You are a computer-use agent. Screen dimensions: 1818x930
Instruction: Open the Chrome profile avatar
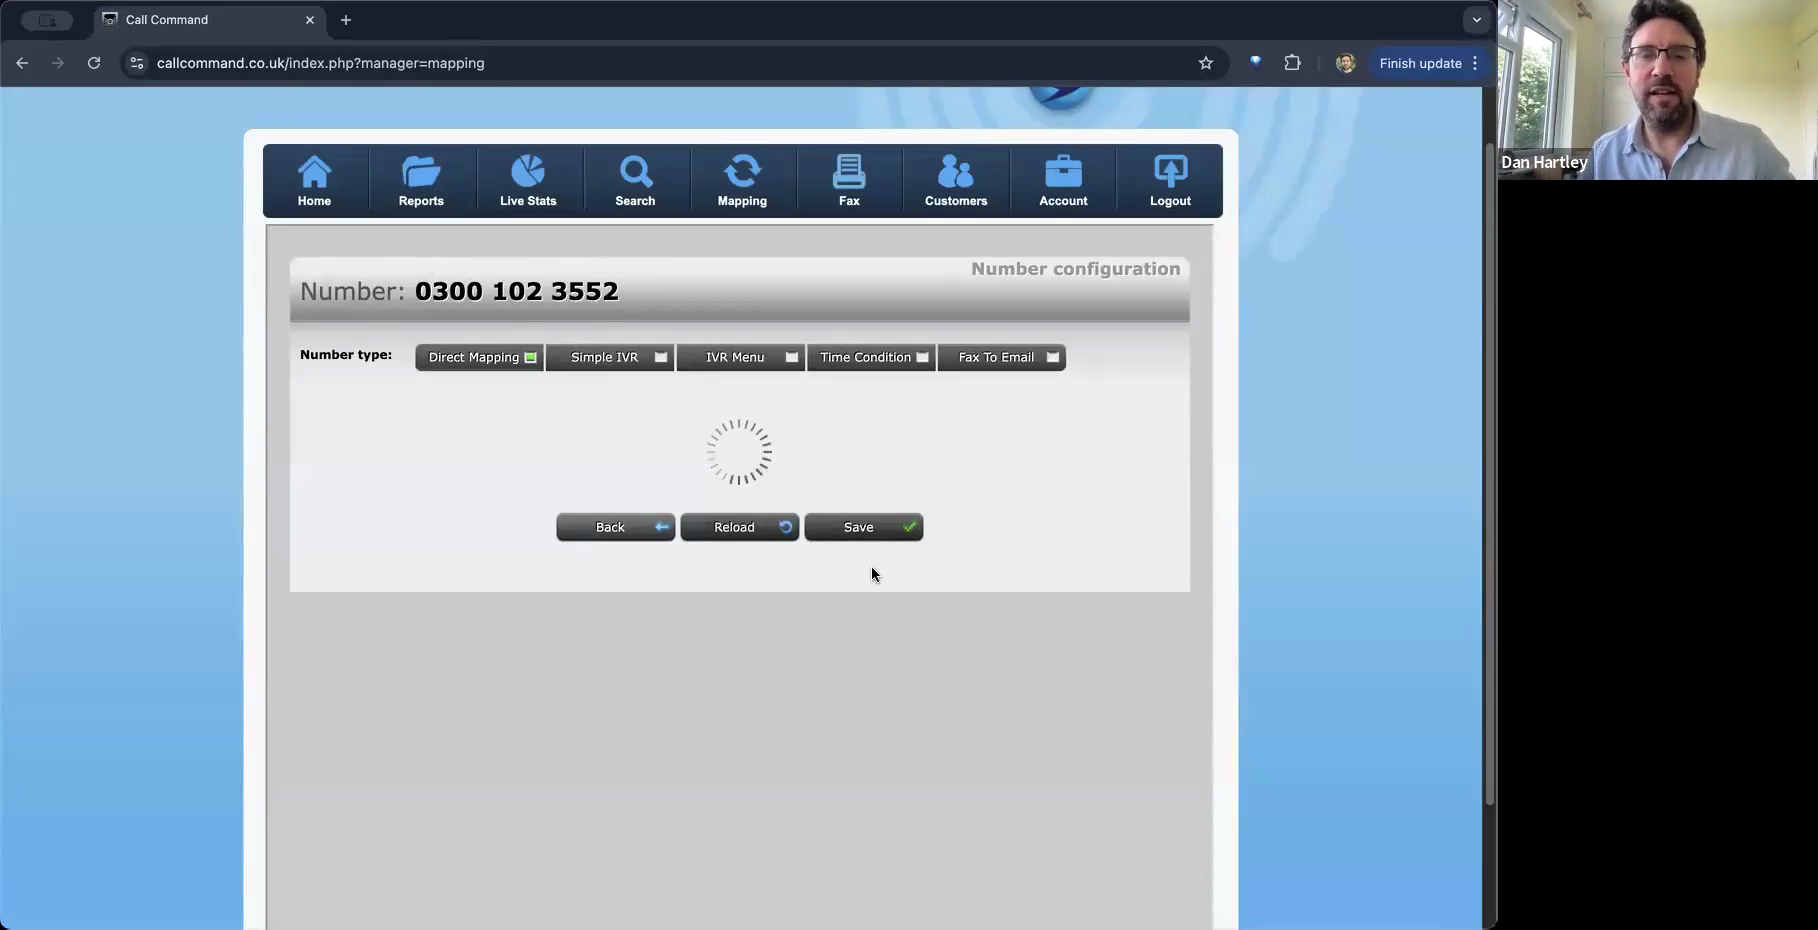pos(1346,63)
